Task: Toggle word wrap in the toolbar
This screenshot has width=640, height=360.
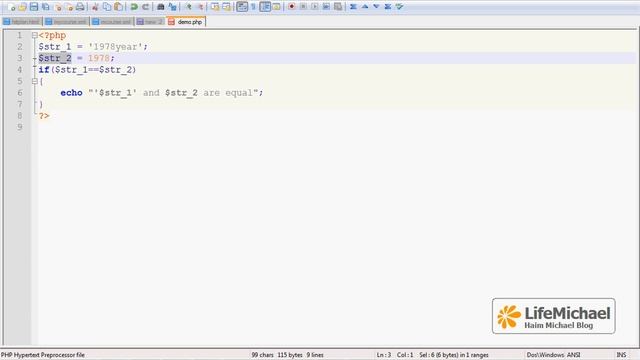Action: click(242, 7)
